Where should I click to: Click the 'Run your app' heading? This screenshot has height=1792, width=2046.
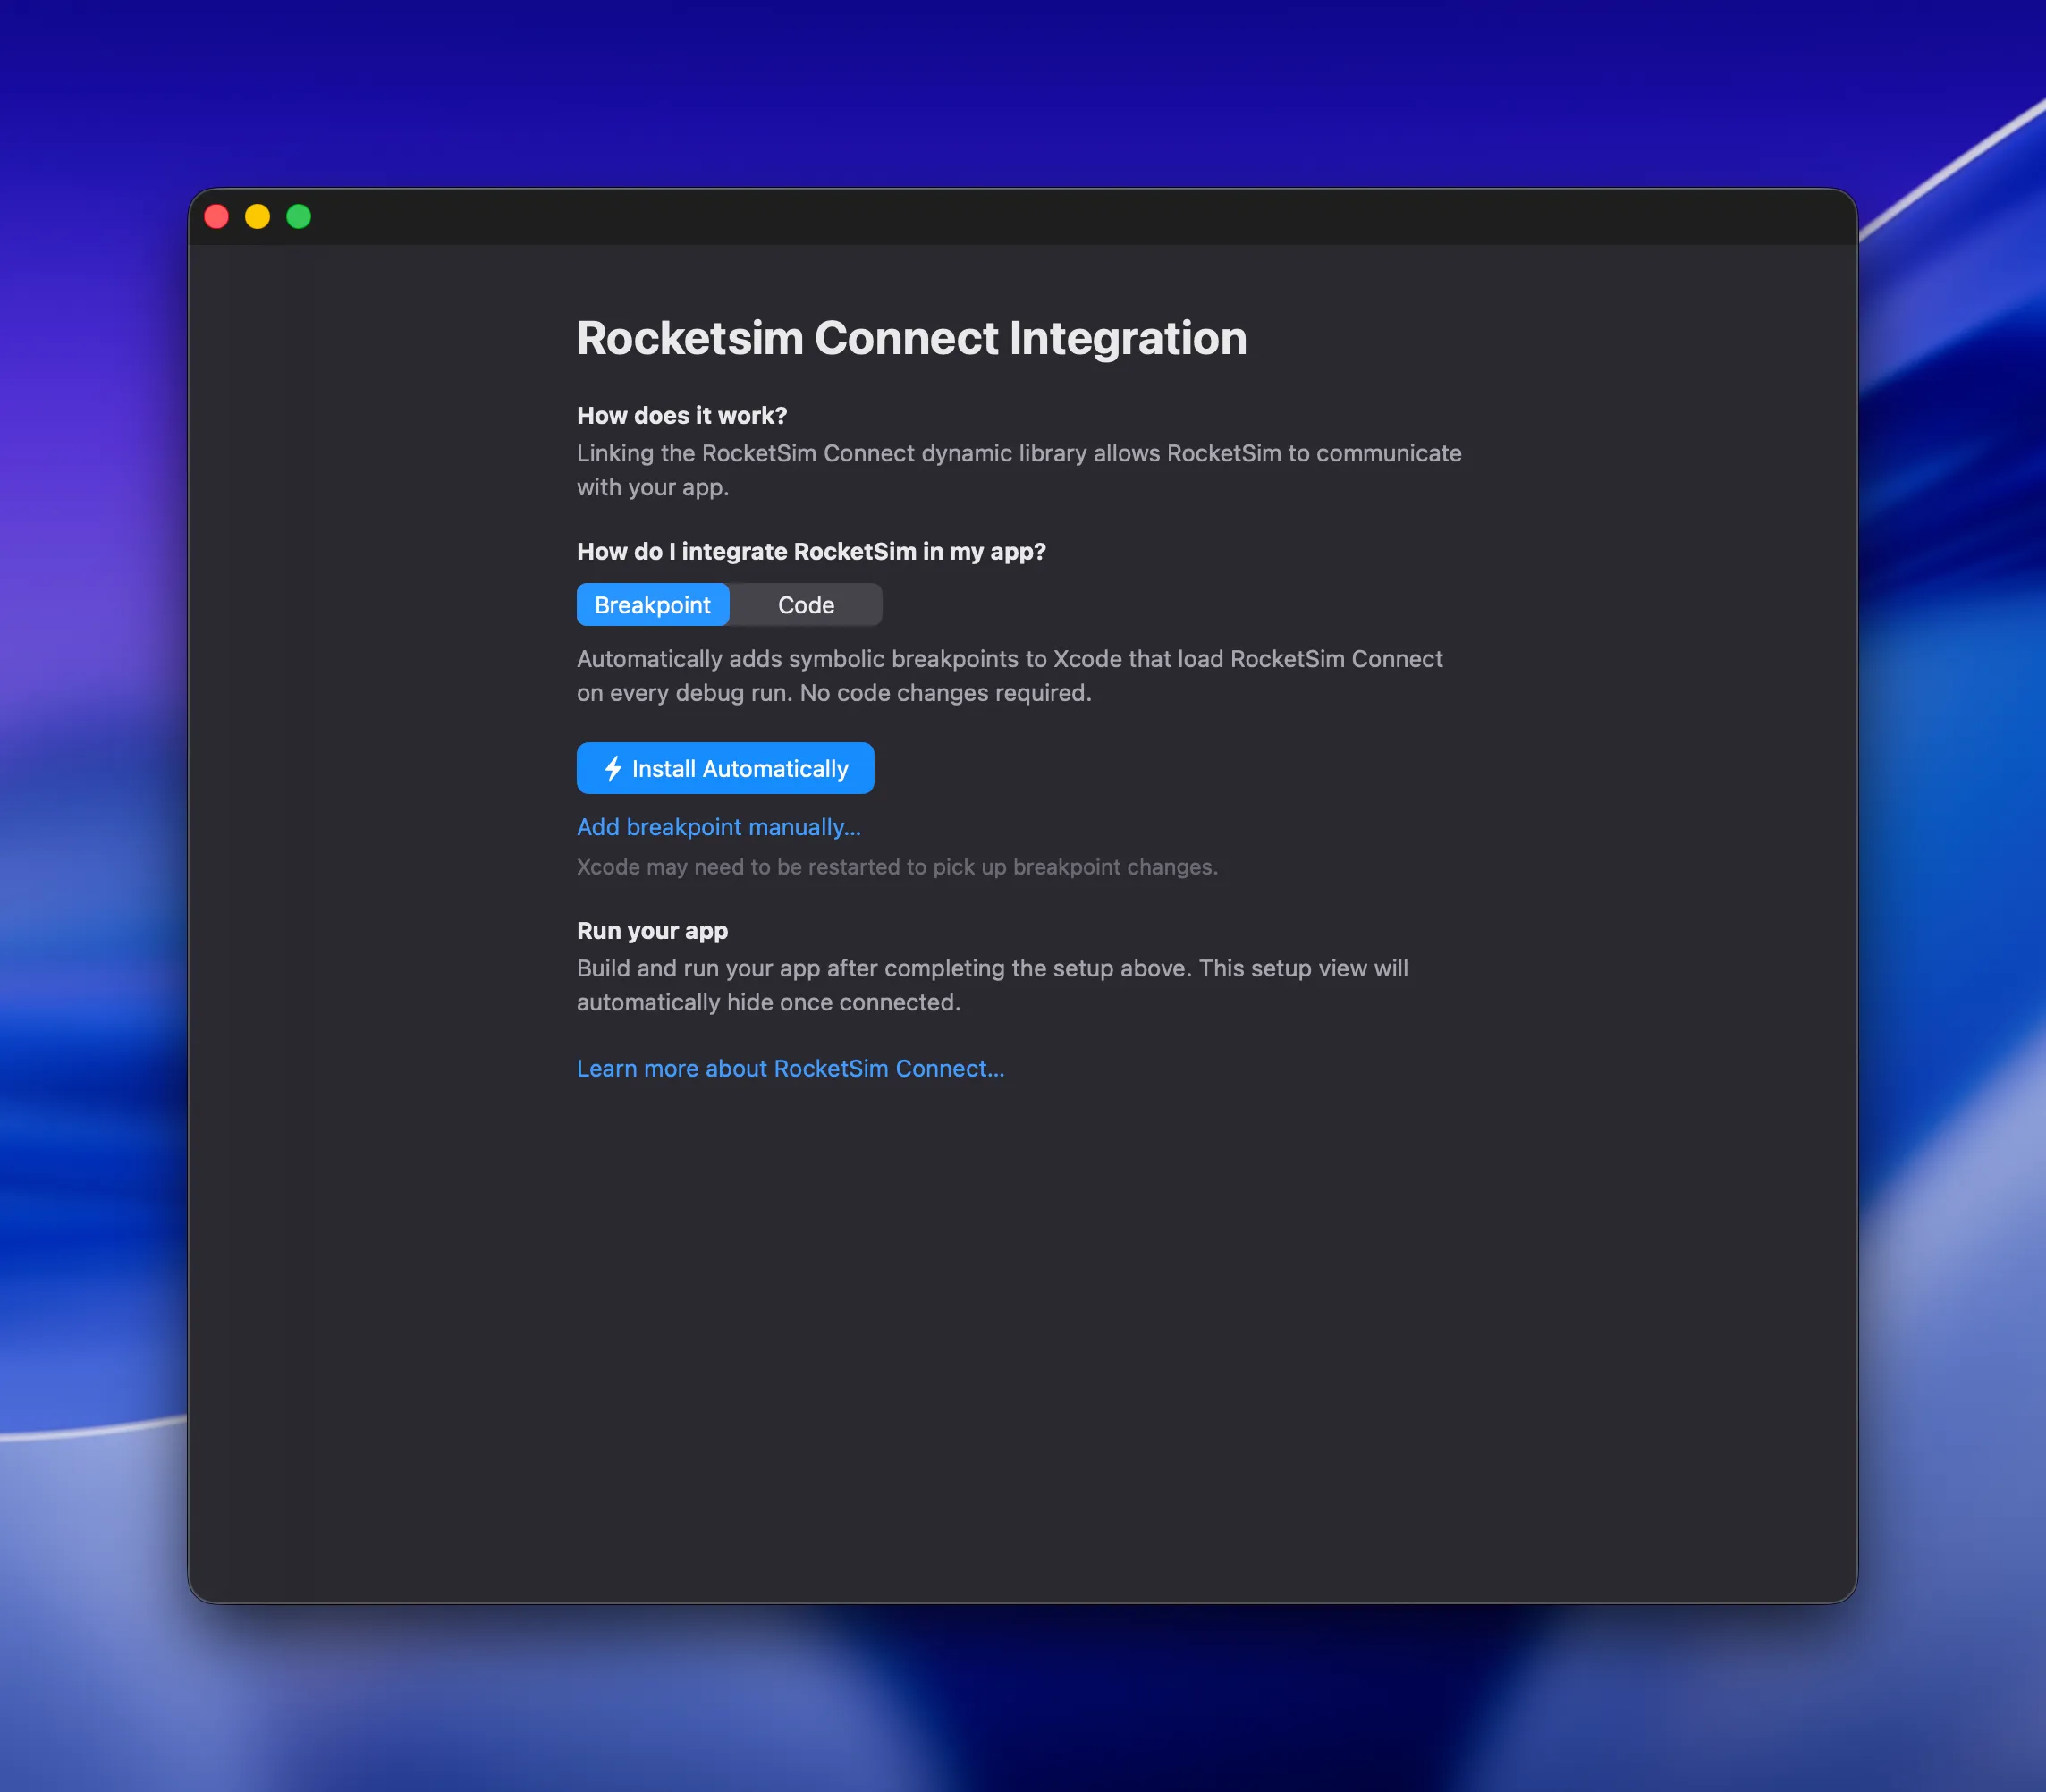pos(652,930)
